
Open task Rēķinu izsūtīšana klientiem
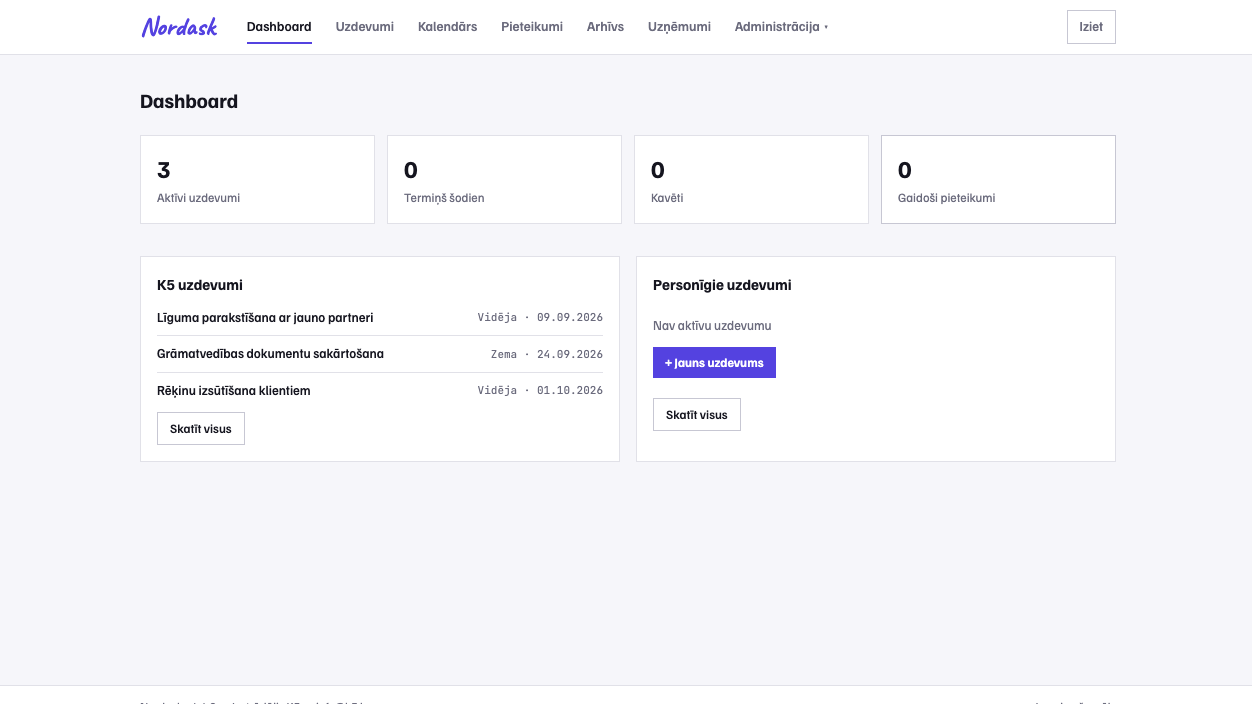click(x=380, y=391)
